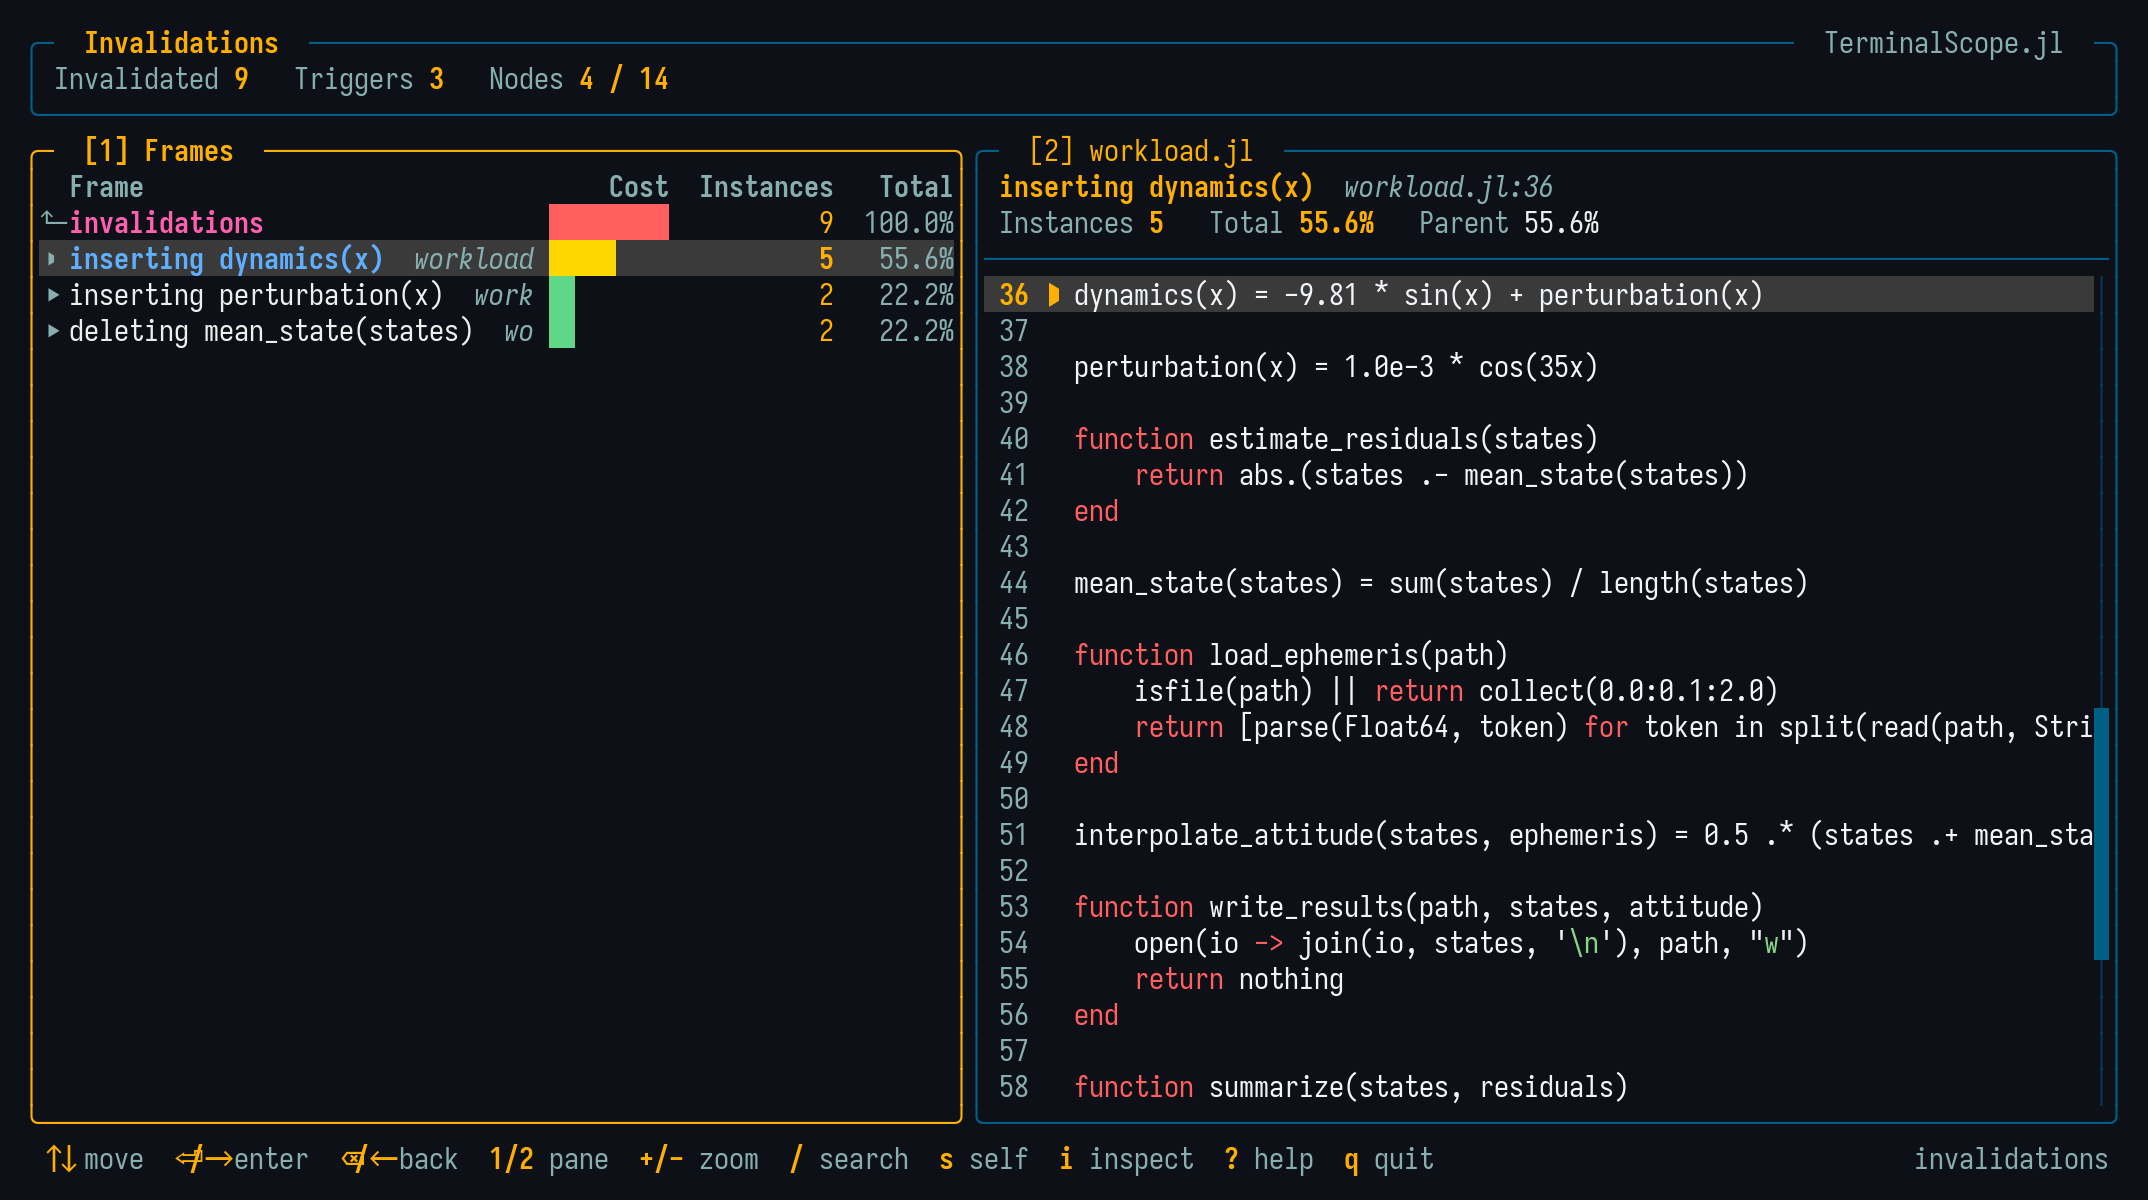Click the 1/2 pane shortcut

[x=549, y=1159]
